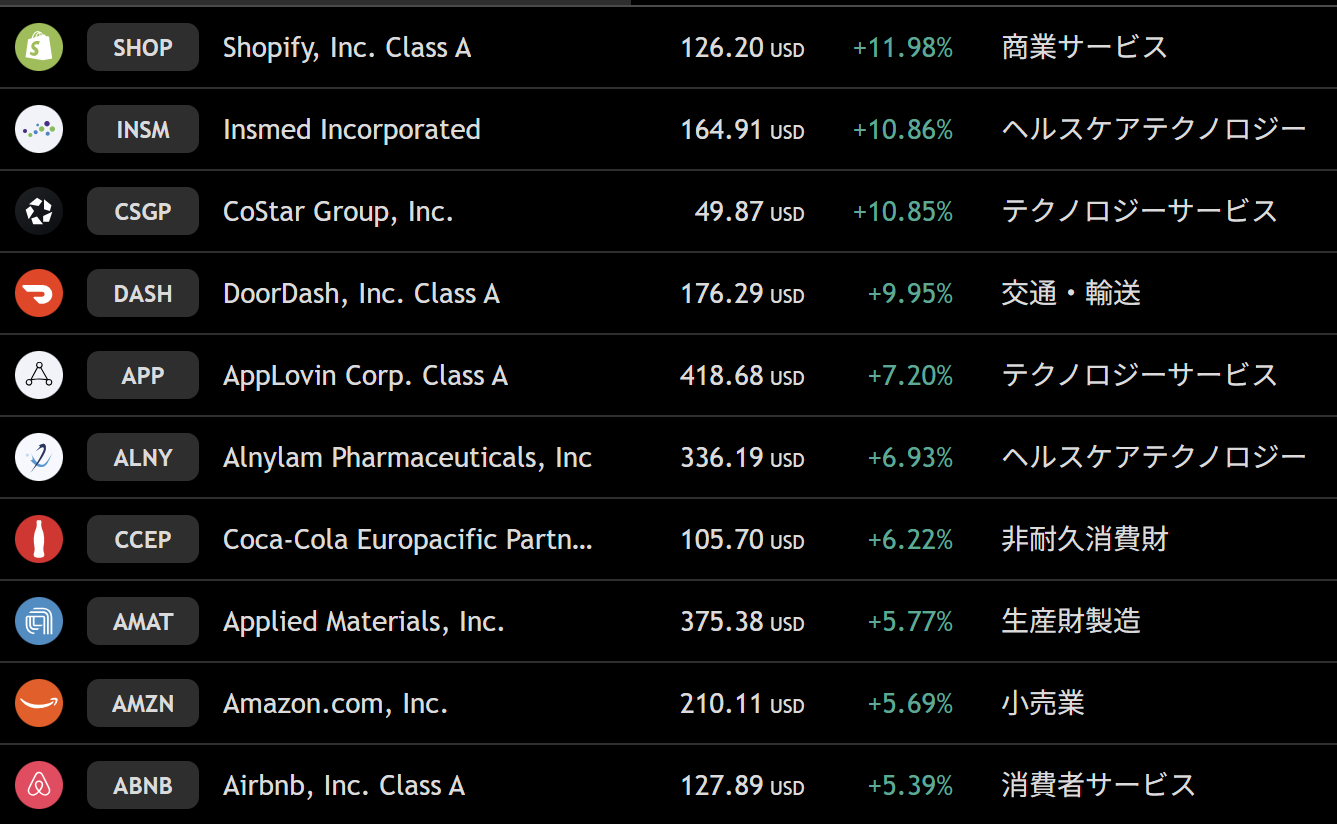Open Alnylam Pharmaceuticals company name link

click(407, 458)
